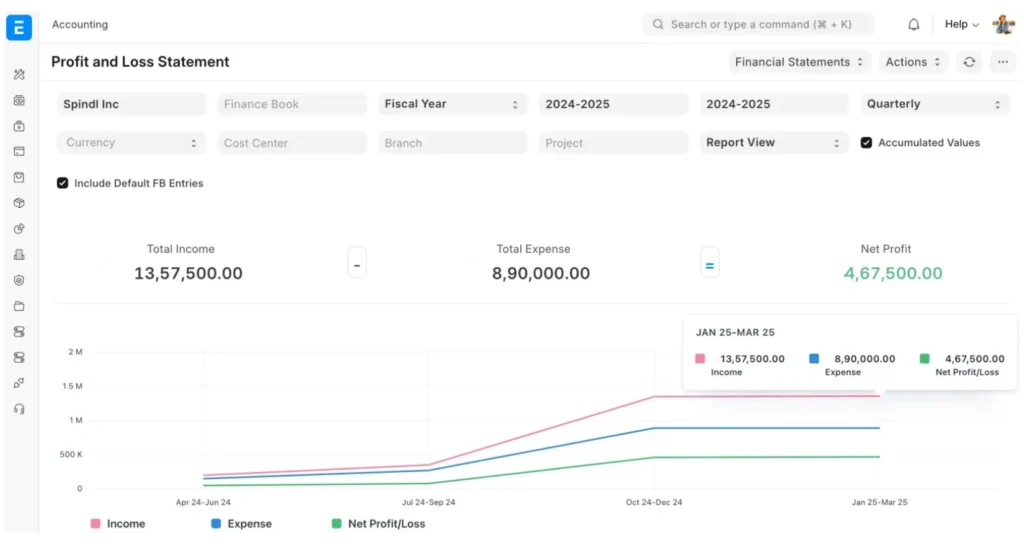Click the cube box icon in the sidebar
Viewport: 1024px width, 544px height.
(x=19, y=203)
